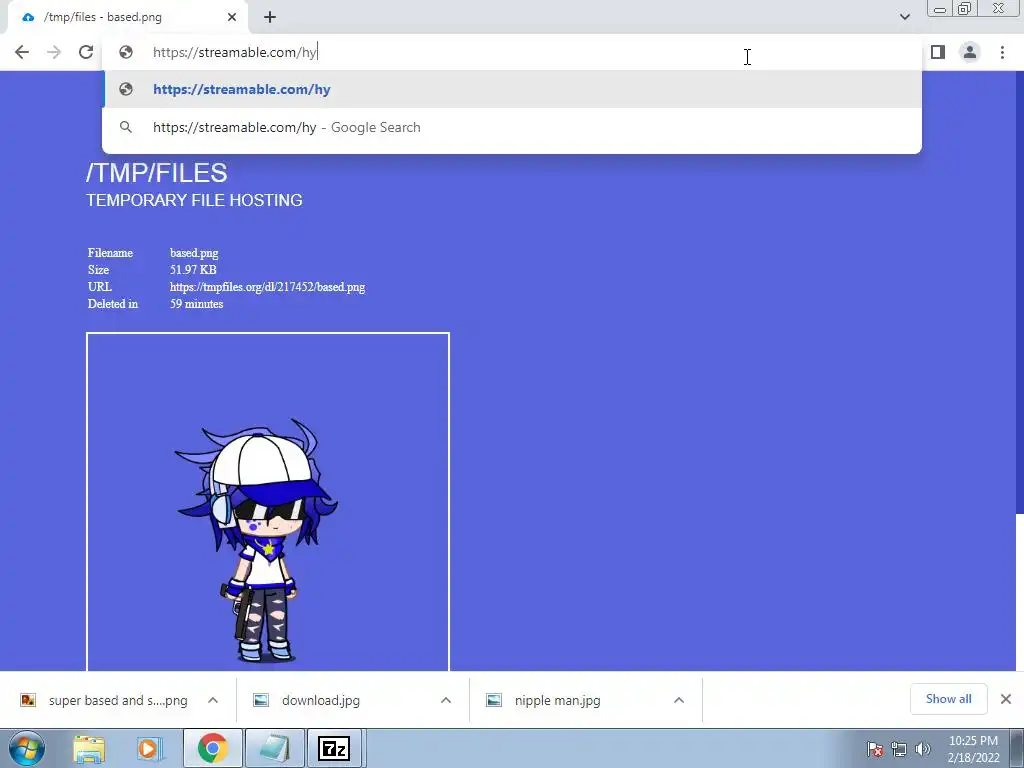Click file icon of super based png download
Image resolution: width=1024 pixels, height=768 pixels.
(x=28, y=700)
